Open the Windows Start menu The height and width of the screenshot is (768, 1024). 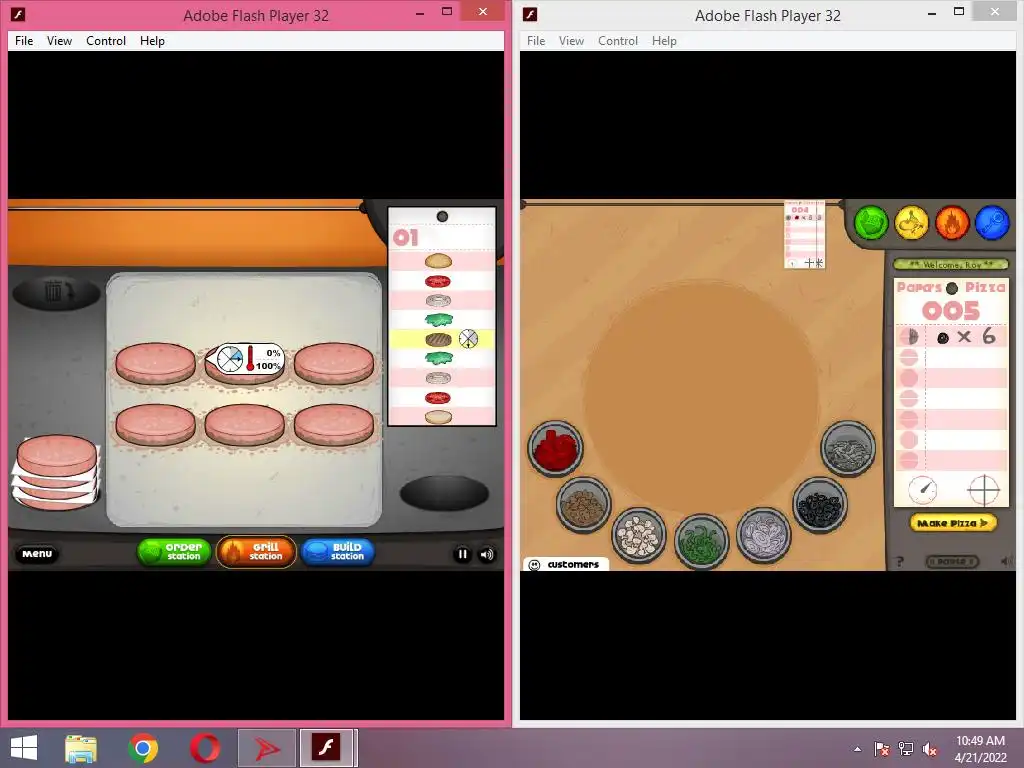click(24, 748)
